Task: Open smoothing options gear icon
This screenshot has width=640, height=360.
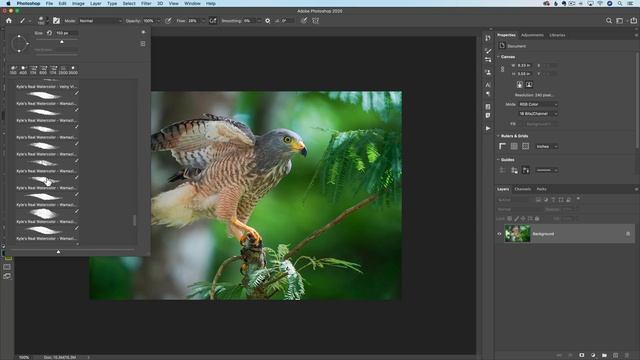Action: [x=268, y=20]
